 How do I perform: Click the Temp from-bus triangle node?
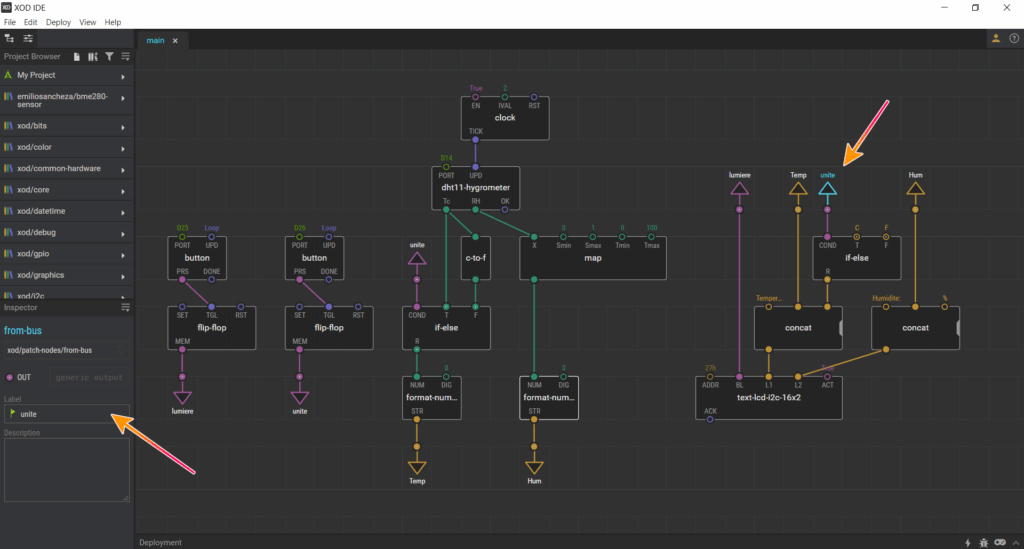click(x=798, y=189)
